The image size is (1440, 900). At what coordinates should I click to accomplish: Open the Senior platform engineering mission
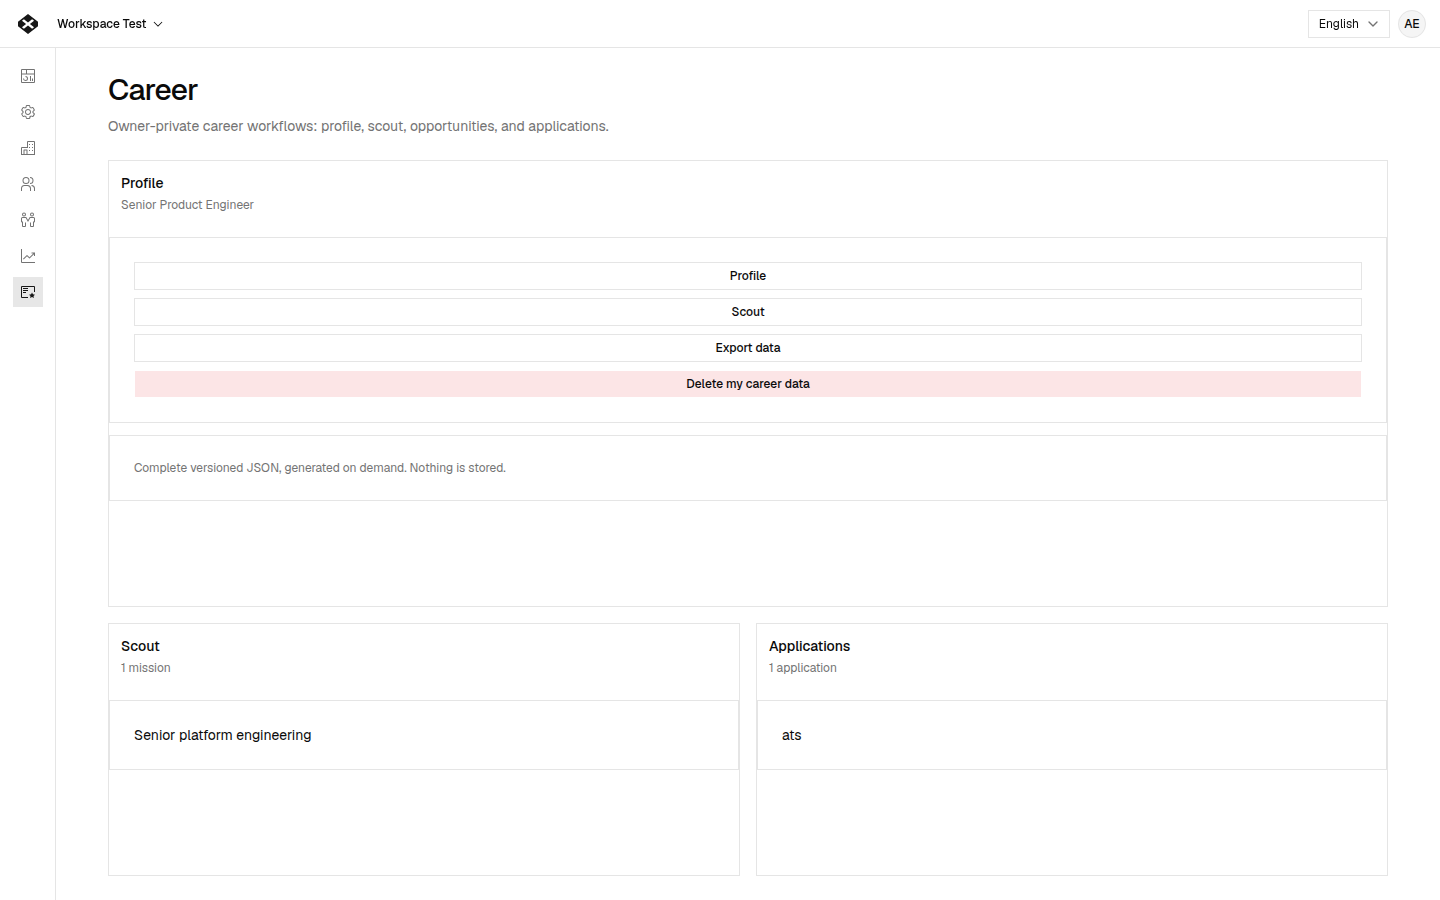click(x=424, y=735)
